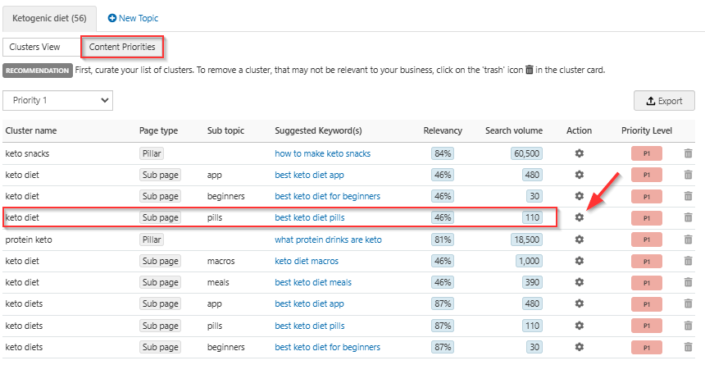Click the 'Page type' column header

click(158, 131)
